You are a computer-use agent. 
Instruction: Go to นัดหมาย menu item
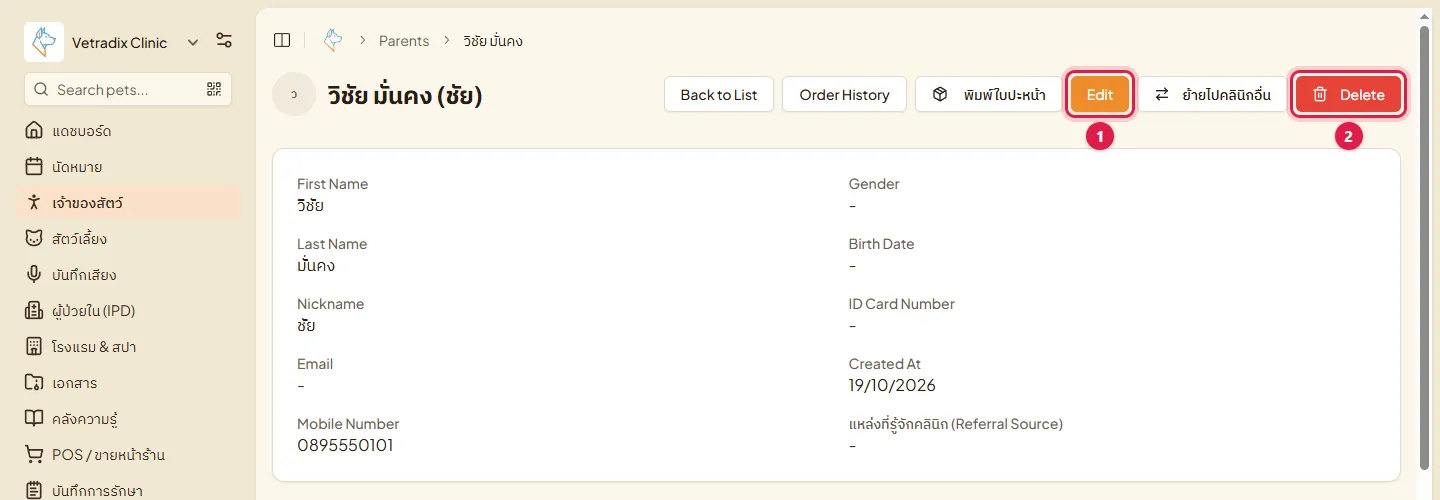[x=128, y=167]
